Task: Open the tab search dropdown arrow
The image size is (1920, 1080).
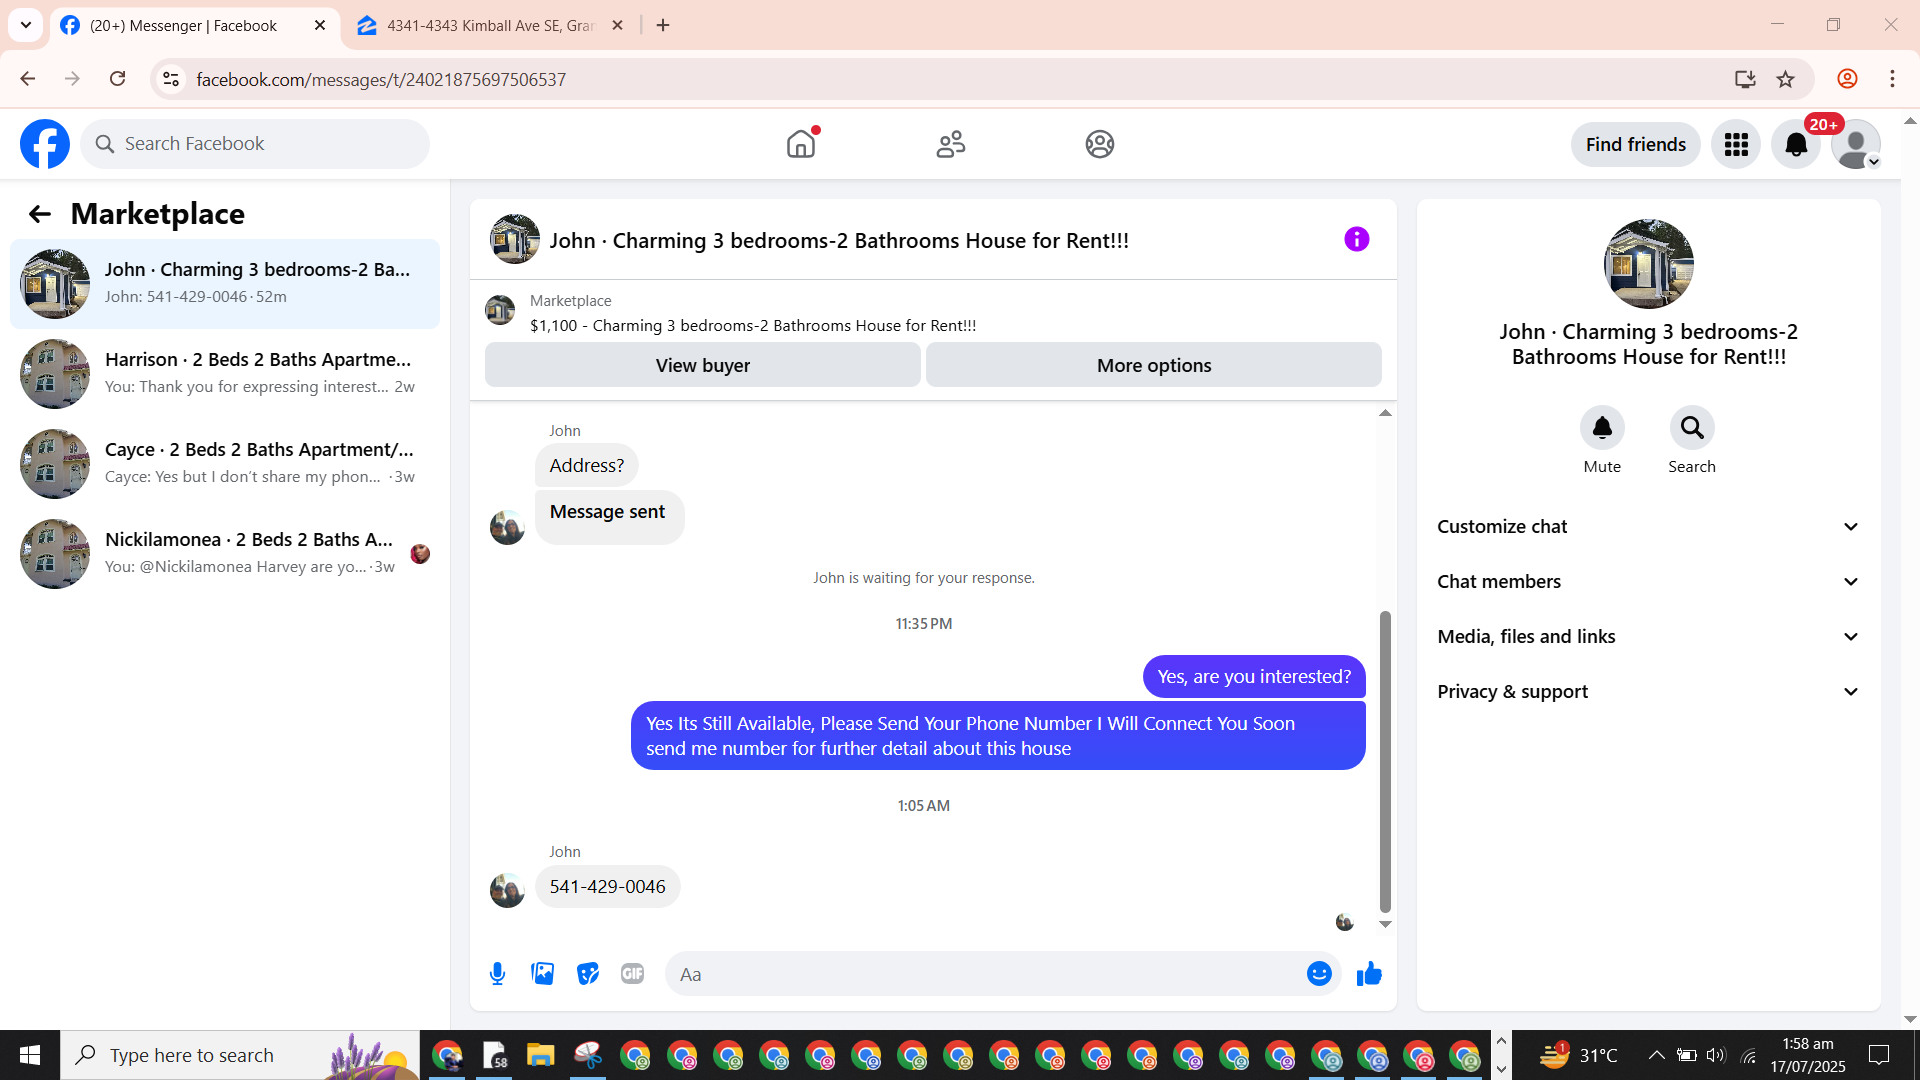Action: click(x=26, y=25)
